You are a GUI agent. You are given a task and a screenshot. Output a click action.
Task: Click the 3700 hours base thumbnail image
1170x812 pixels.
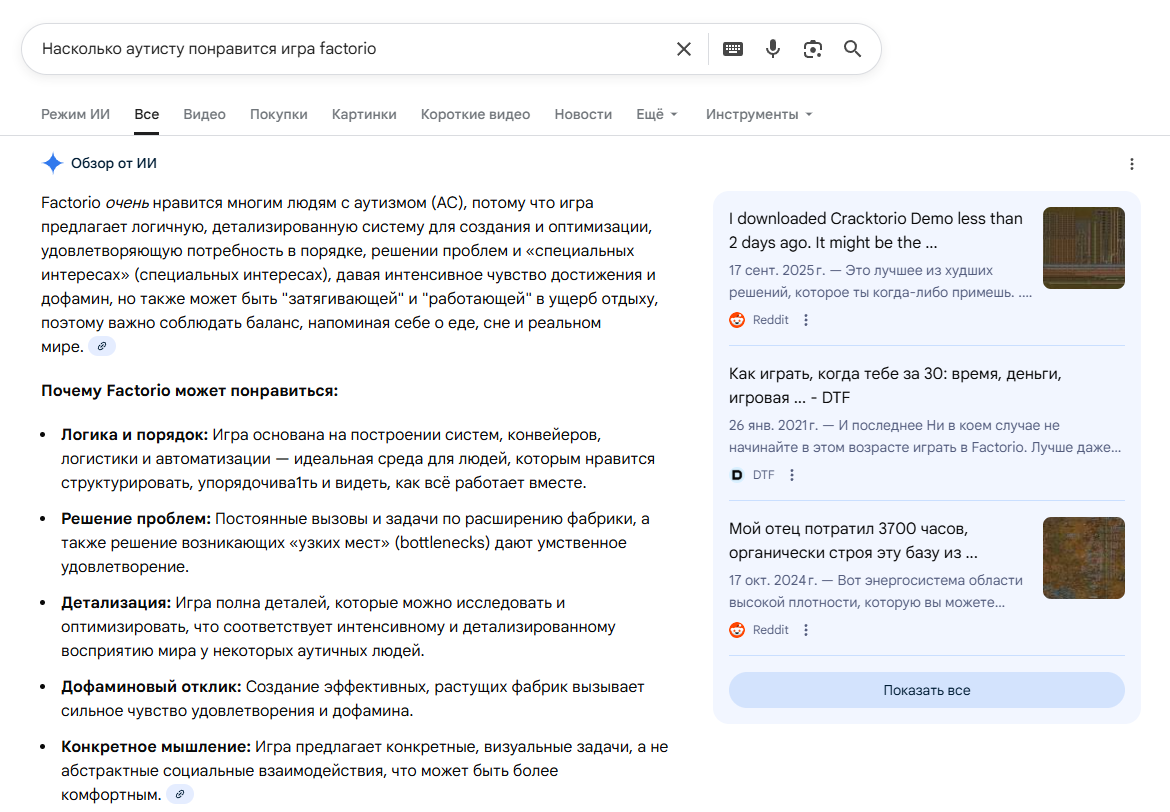pyautogui.click(x=1083, y=558)
